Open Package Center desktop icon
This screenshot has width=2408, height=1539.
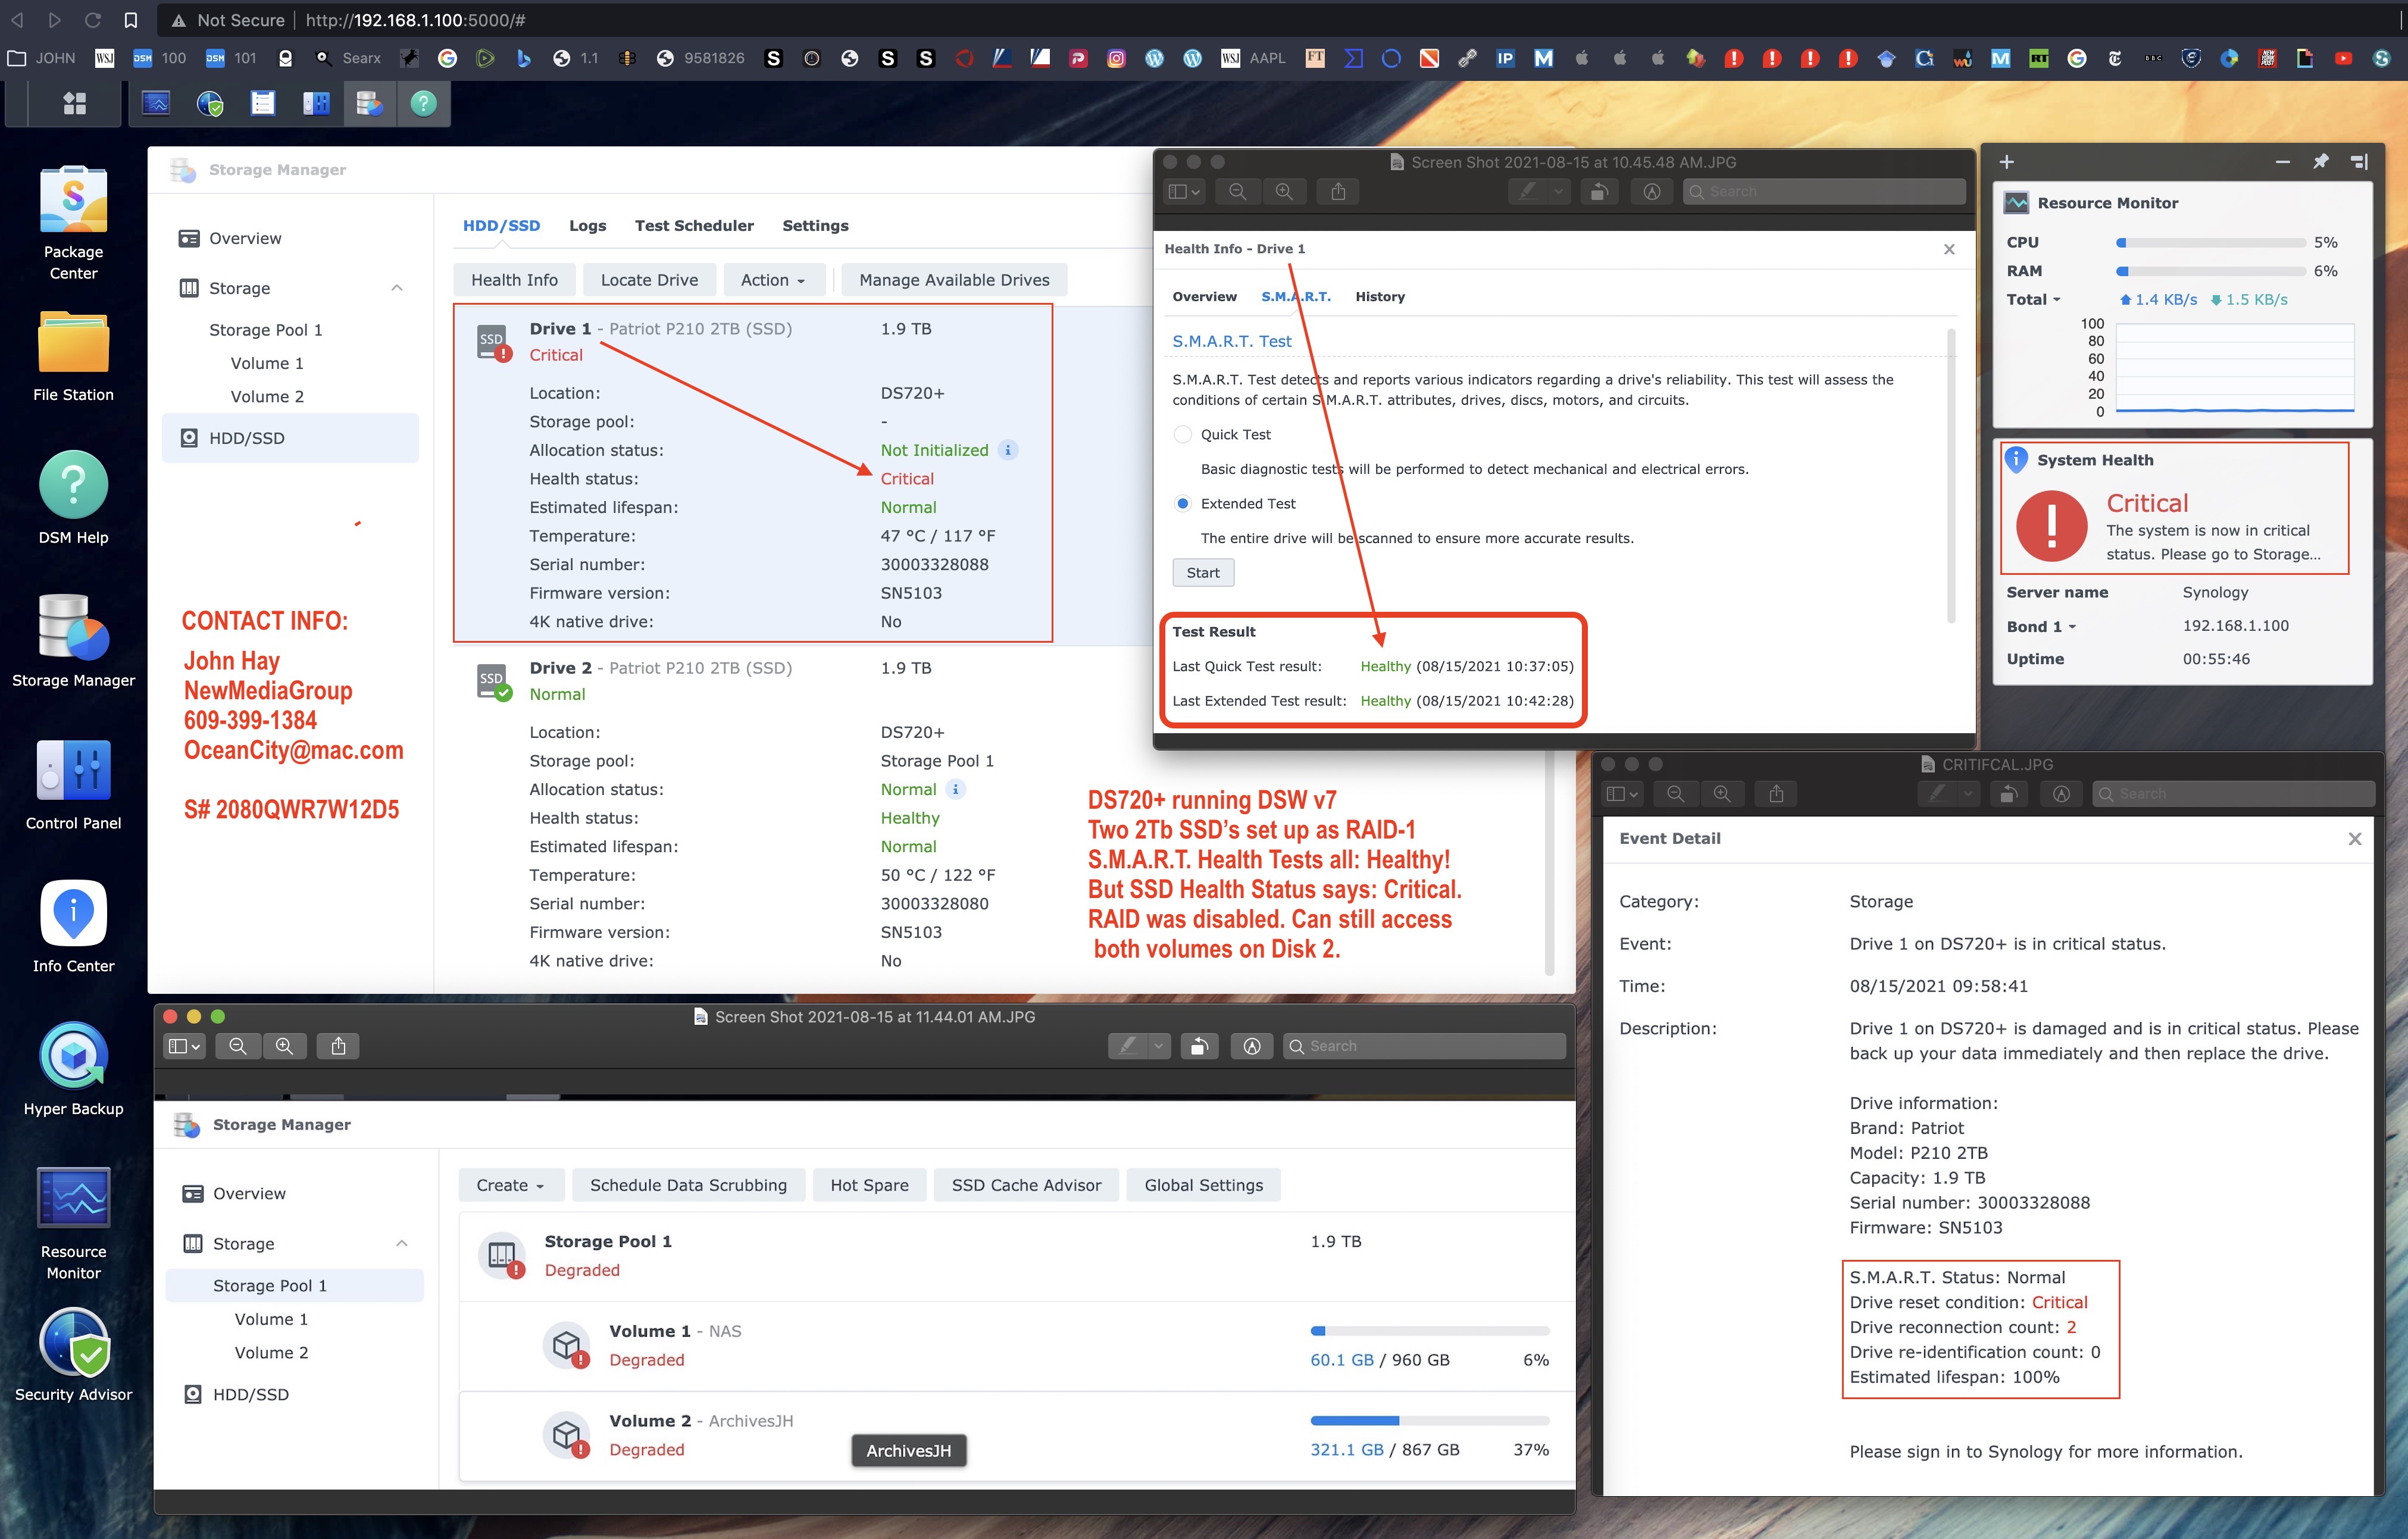pyautogui.click(x=73, y=200)
